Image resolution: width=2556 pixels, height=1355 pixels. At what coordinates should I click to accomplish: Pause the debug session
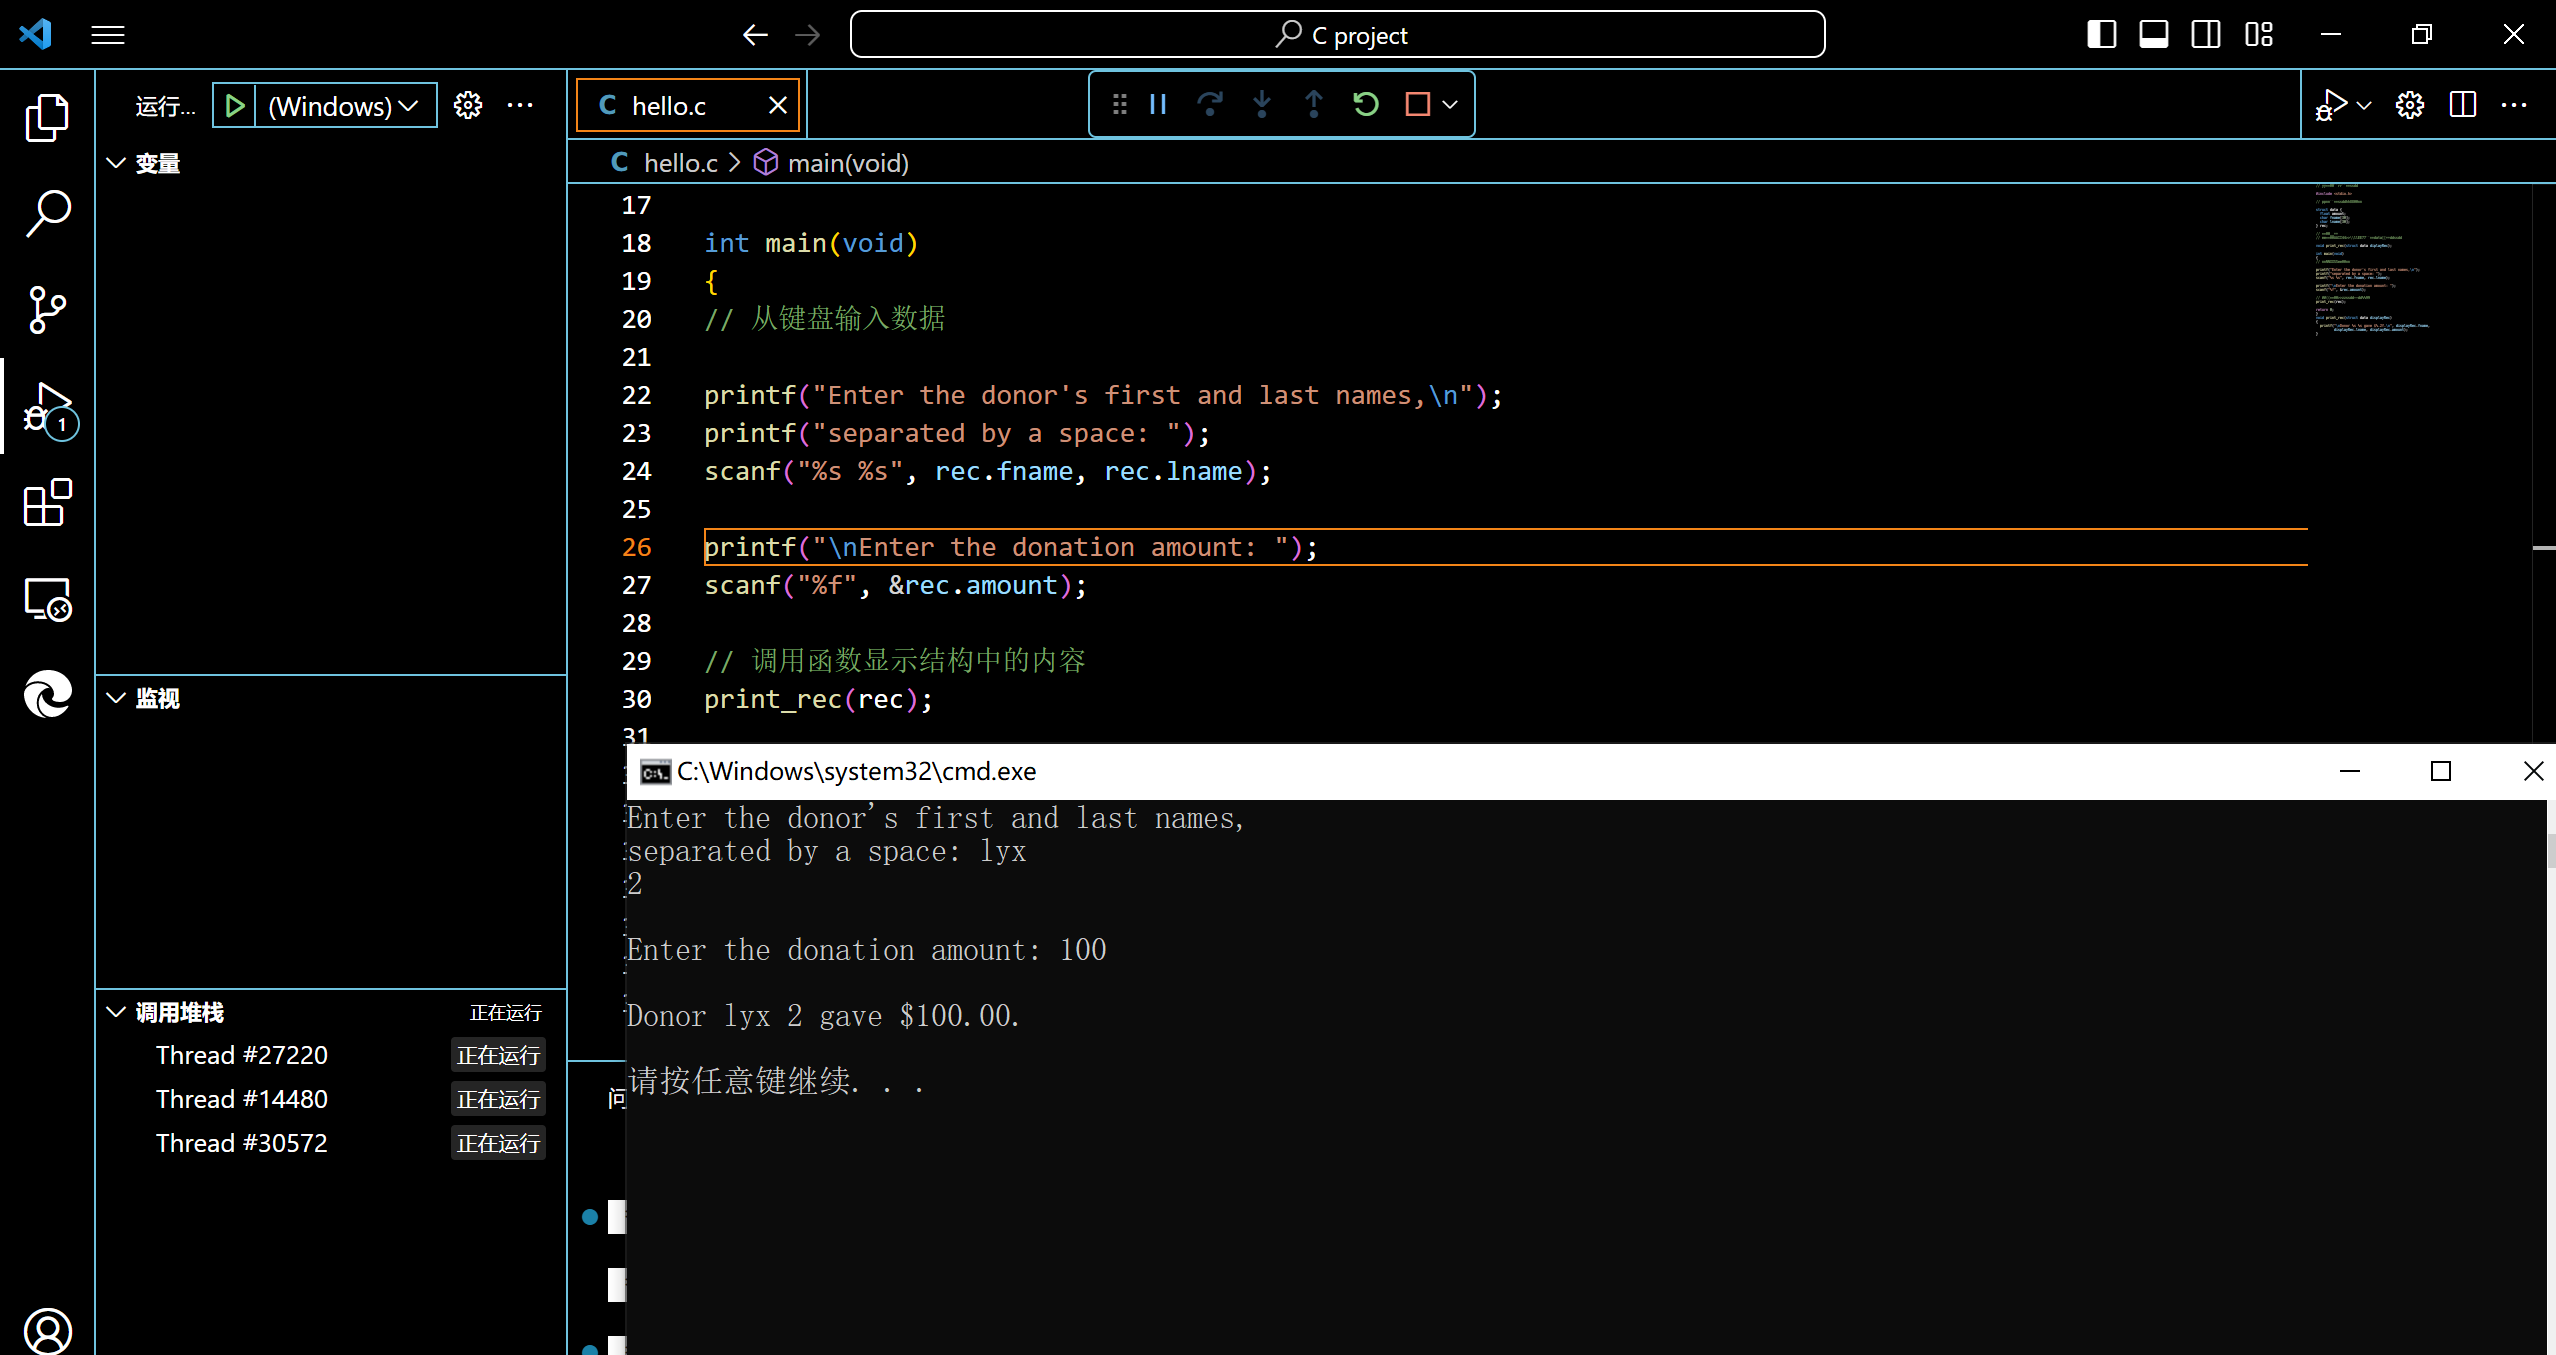tap(1158, 104)
